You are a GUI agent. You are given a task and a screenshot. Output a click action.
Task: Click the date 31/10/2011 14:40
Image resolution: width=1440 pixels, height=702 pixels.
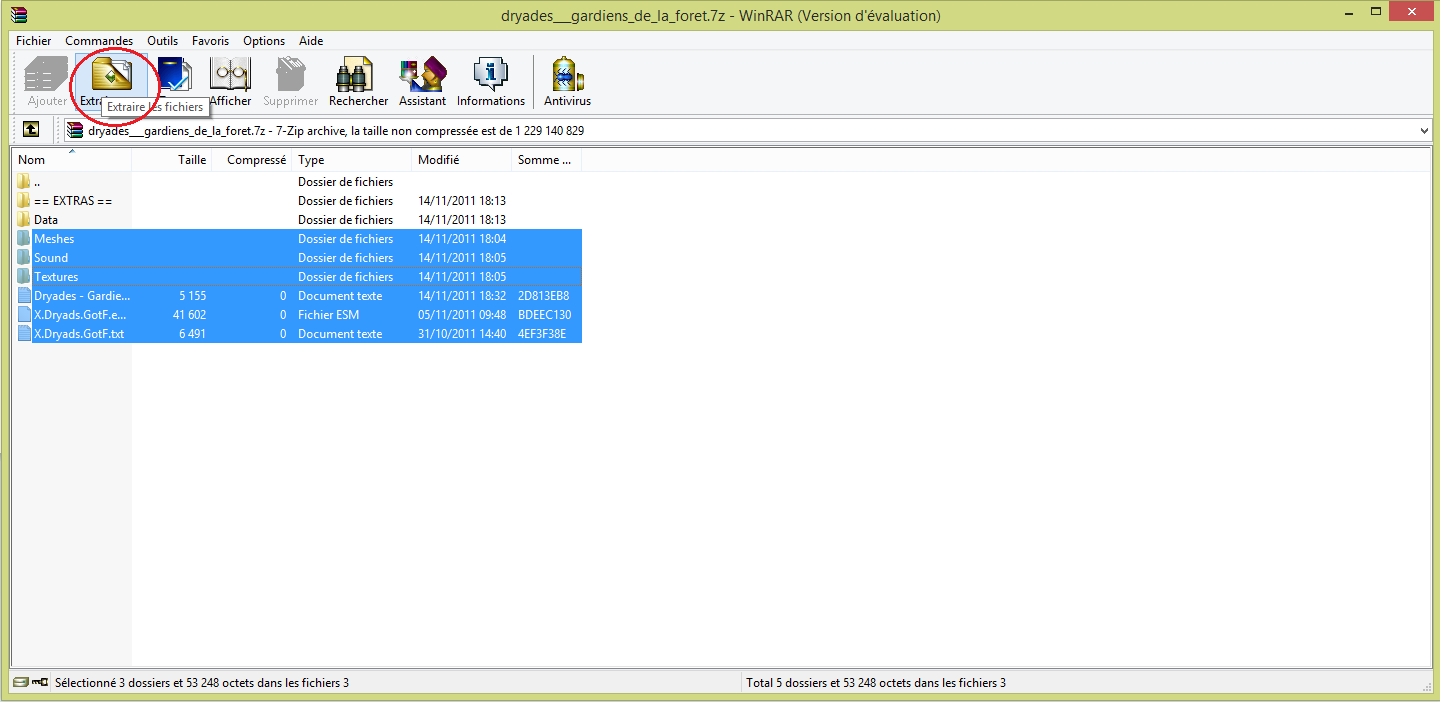pos(462,334)
